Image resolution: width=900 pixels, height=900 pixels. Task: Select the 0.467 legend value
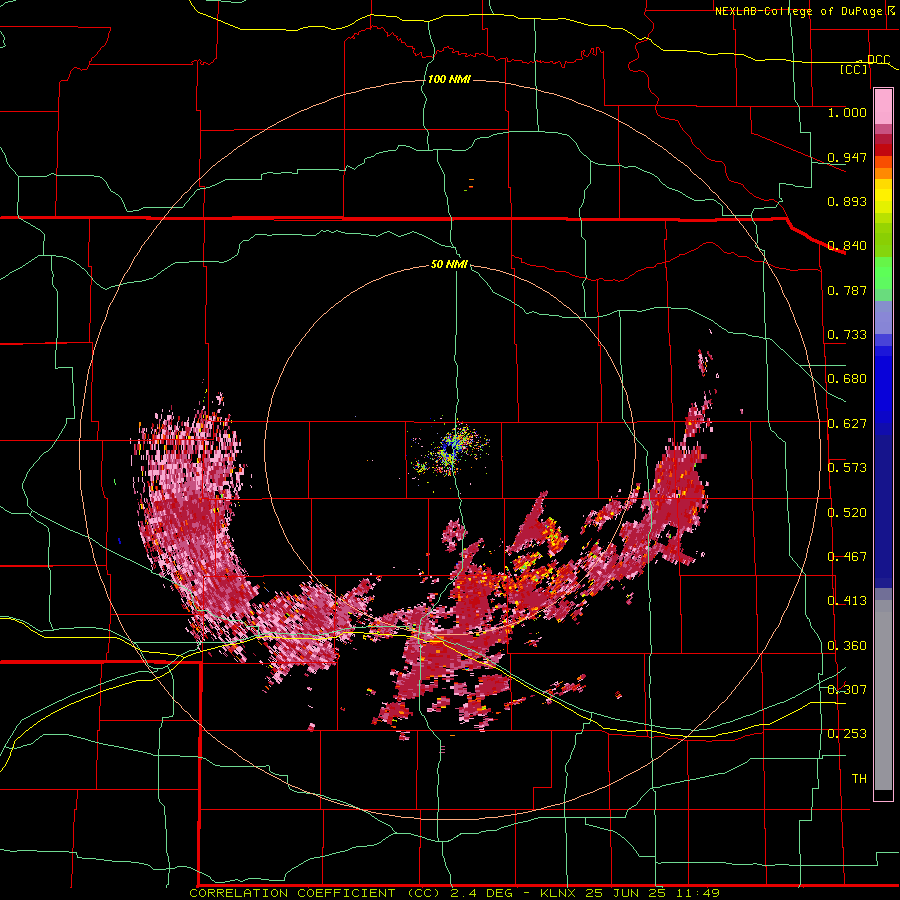tap(847, 557)
